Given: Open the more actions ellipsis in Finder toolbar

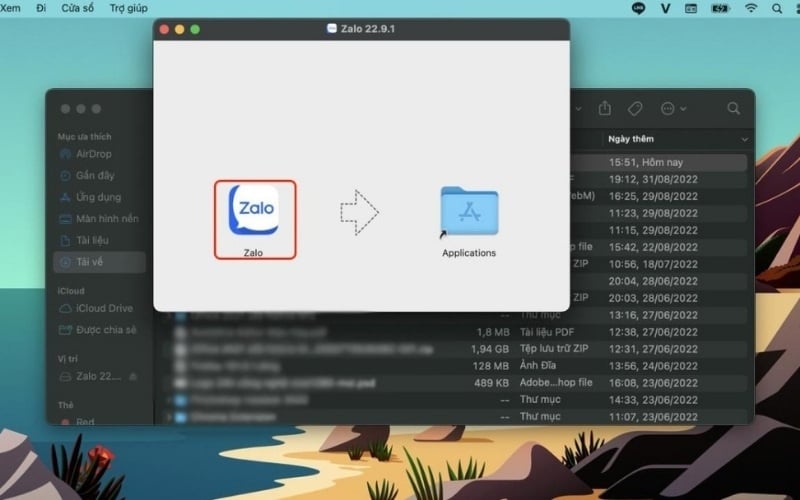Looking at the screenshot, I should 673,108.
